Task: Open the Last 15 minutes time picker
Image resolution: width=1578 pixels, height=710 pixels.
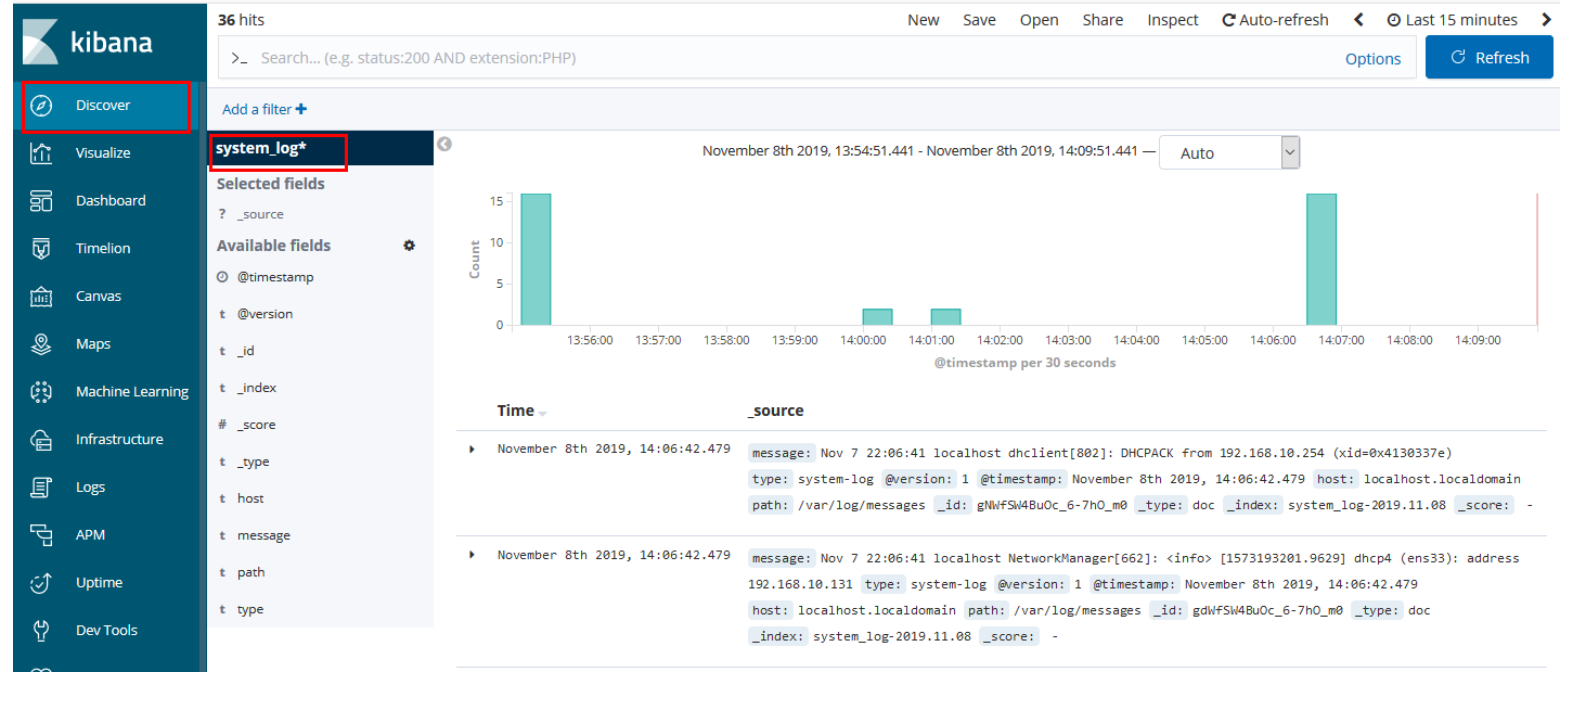Action: (1452, 19)
